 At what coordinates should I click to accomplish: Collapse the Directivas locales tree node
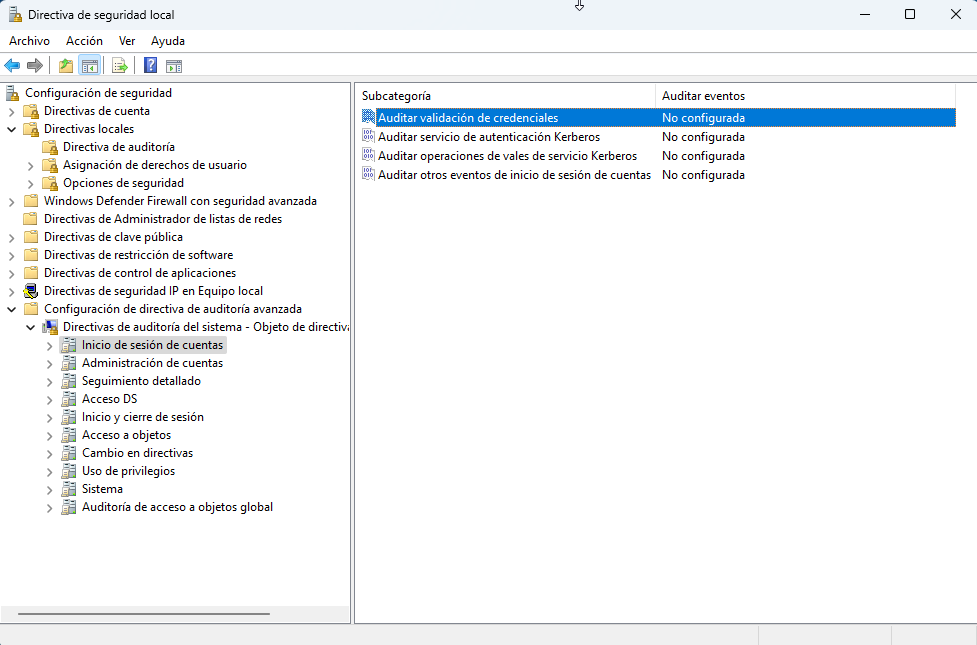pyautogui.click(x=11, y=128)
